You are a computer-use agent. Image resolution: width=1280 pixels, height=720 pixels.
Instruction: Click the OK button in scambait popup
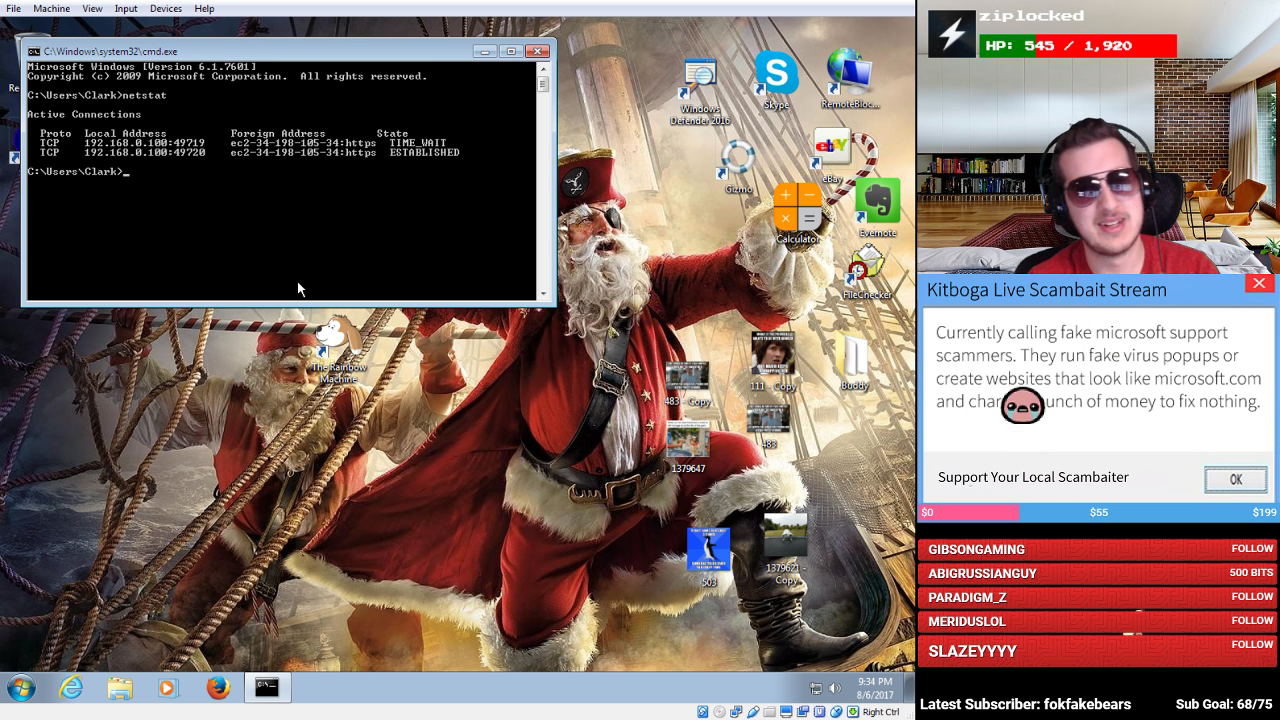(1236, 480)
